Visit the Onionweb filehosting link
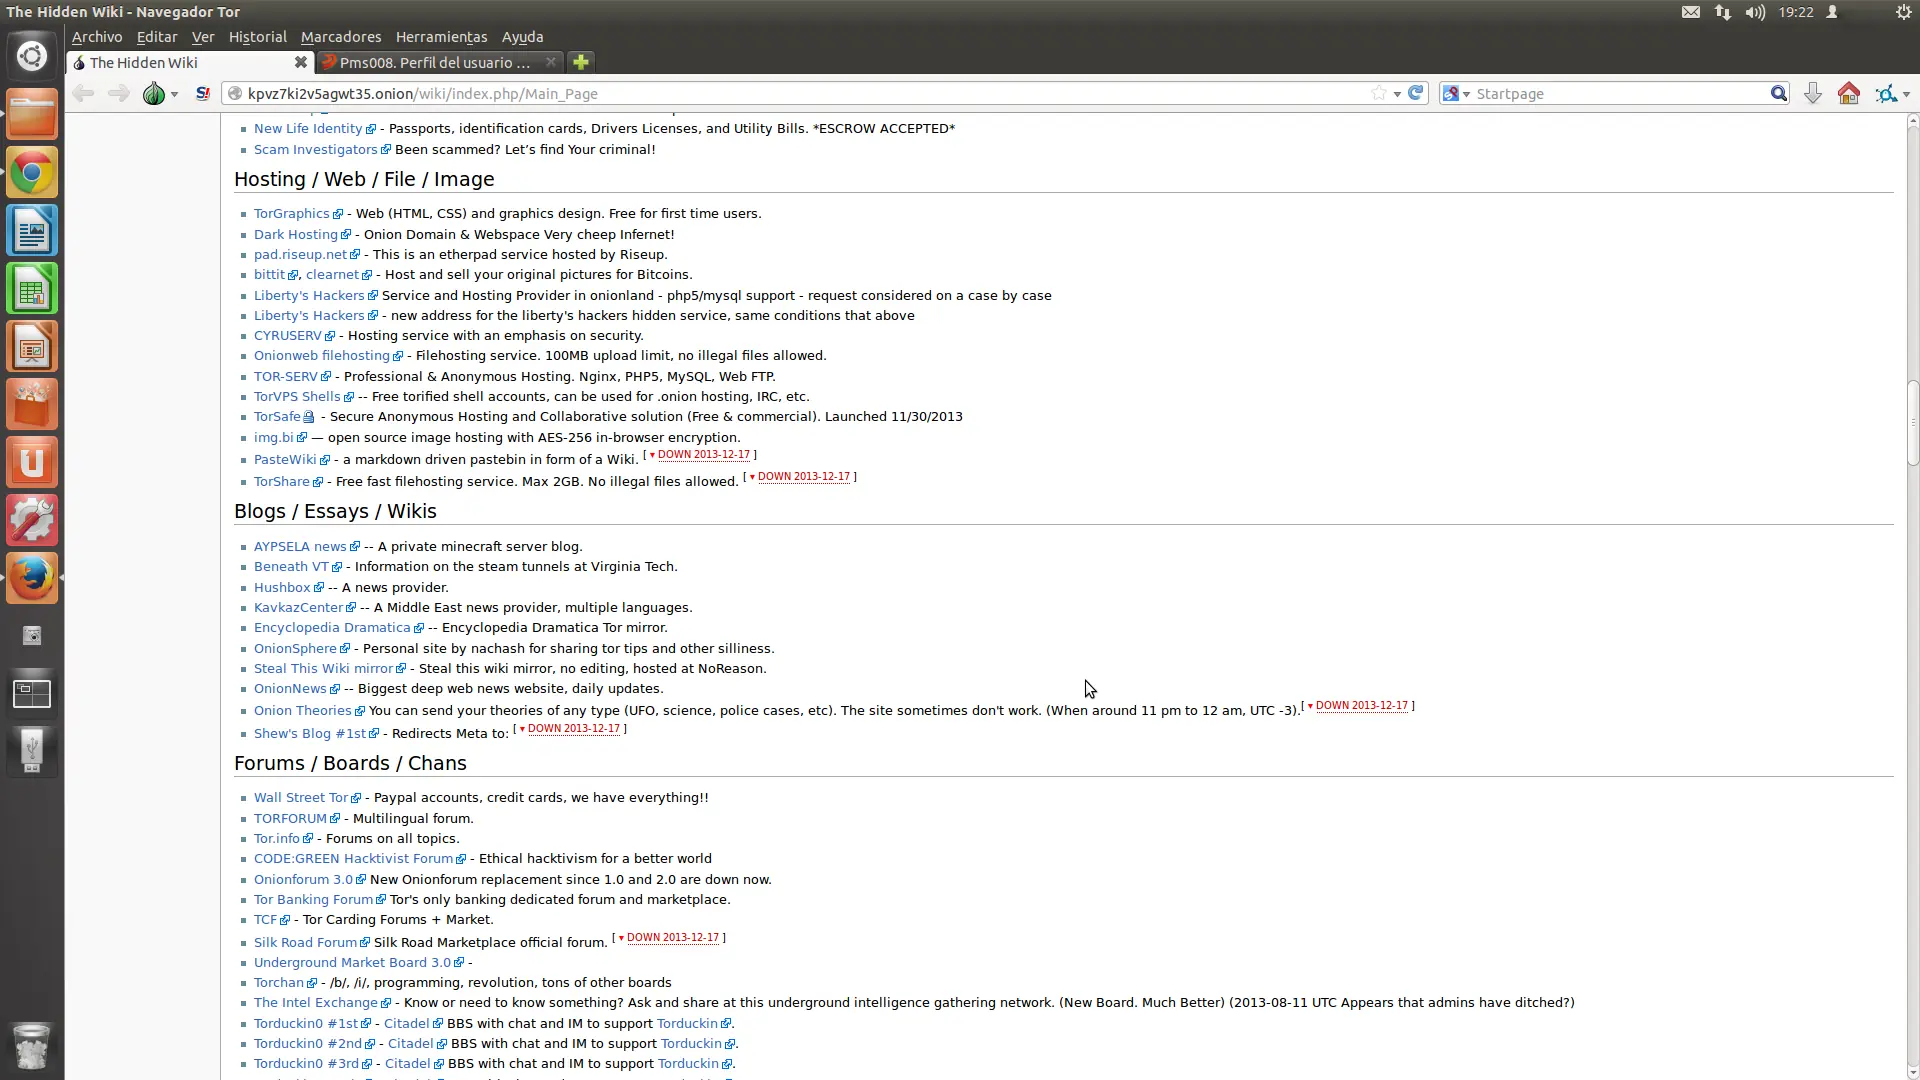Viewport: 1920px width, 1080px height. [x=321, y=356]
